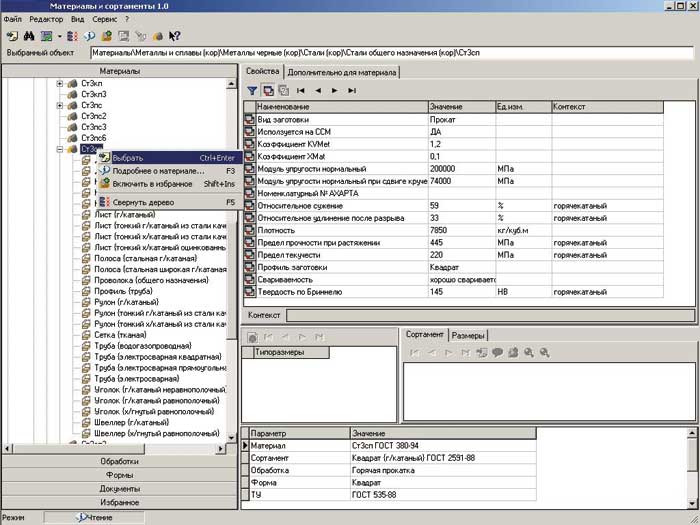The height and width of the screenshot is (525, 700).
Task: Click the What's This help cursor icon
Action: pyautogui.click(x=175, y=36)
